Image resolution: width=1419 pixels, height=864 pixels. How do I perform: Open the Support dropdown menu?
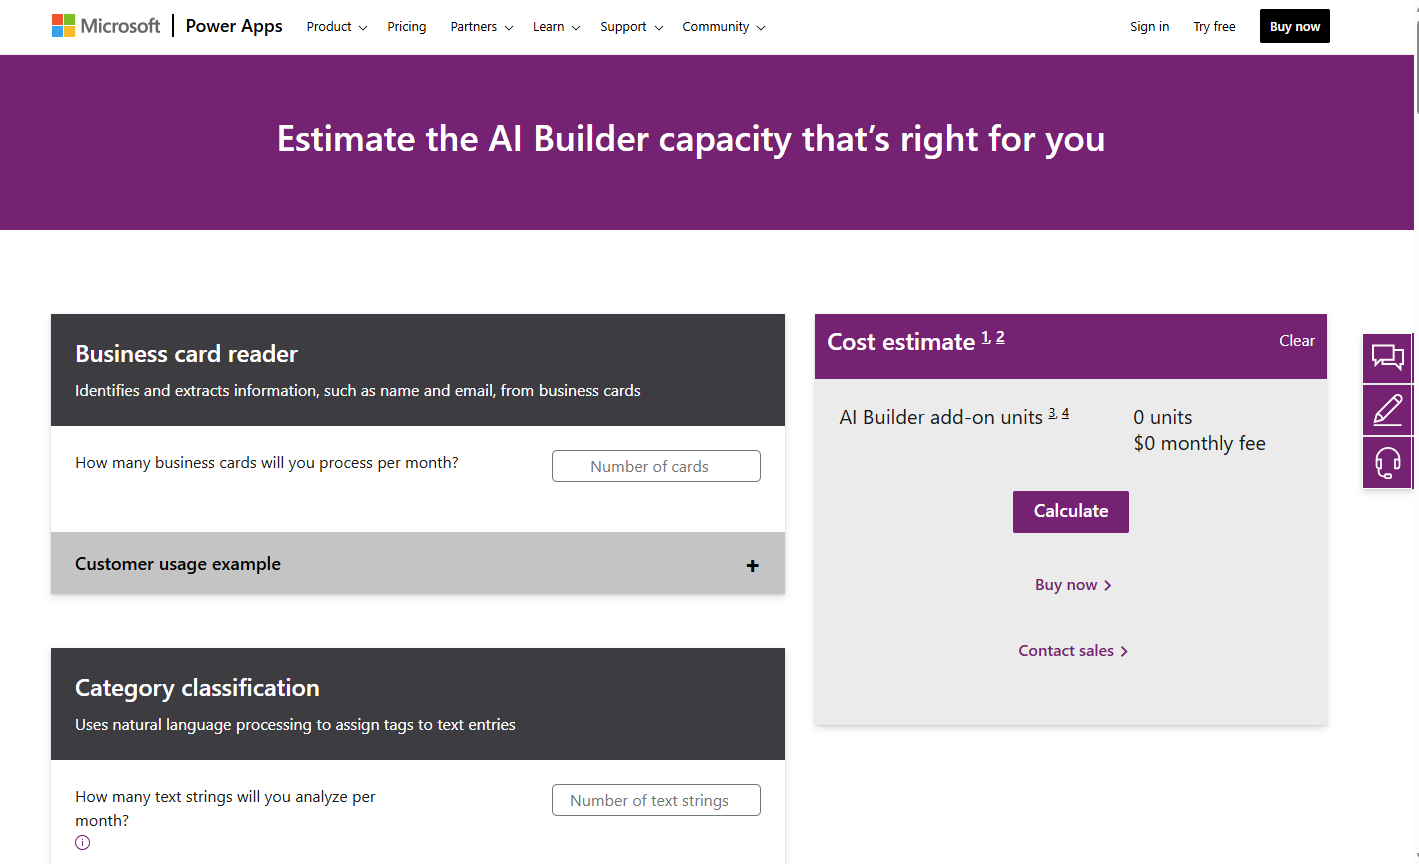631,27
